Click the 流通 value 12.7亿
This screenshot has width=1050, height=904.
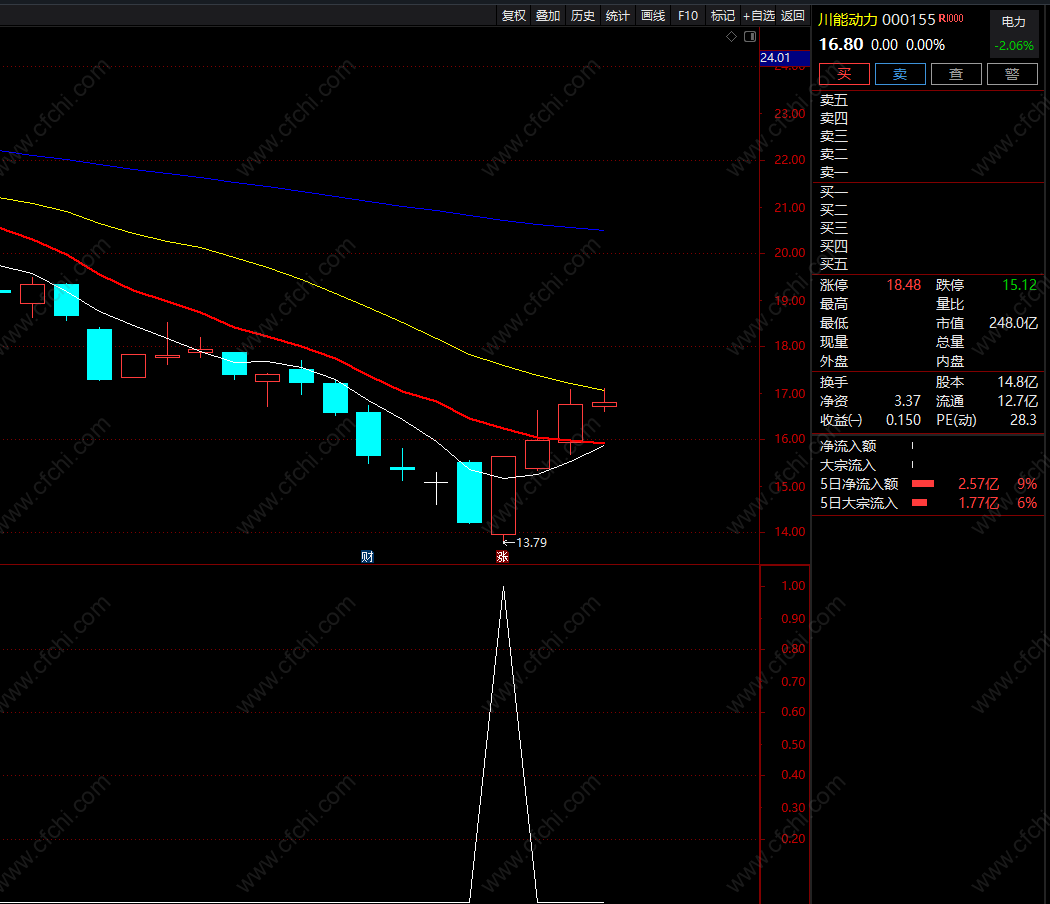coord(1017,401)
